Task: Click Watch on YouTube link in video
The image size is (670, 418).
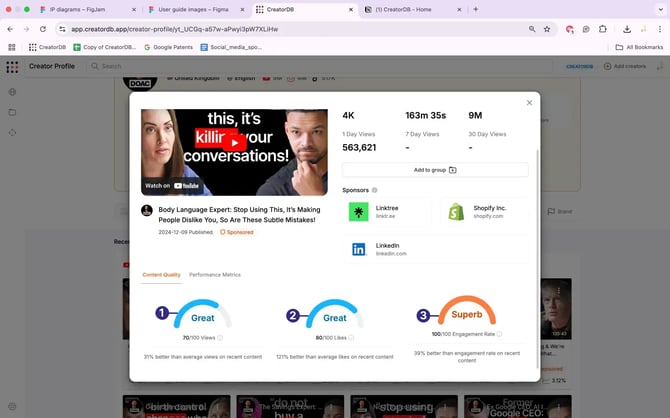Action: coord(171,185)
